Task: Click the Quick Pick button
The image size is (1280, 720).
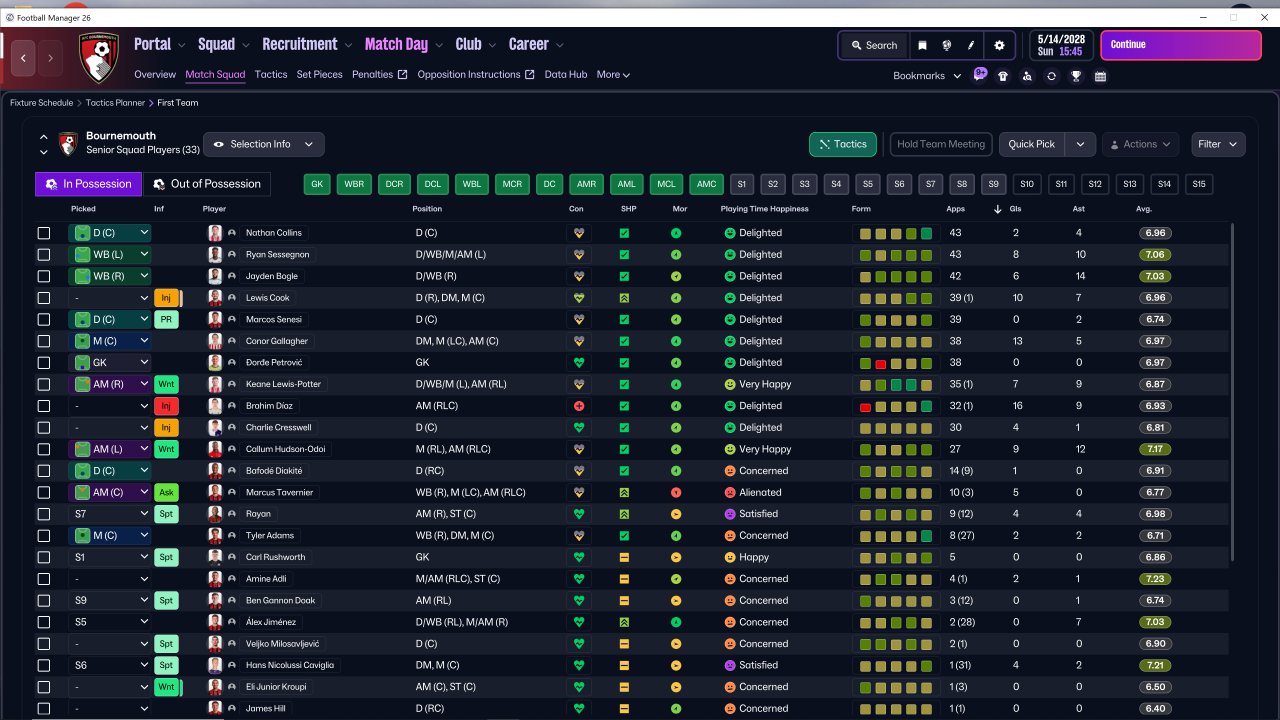Action: click(x=1032, y=144)
